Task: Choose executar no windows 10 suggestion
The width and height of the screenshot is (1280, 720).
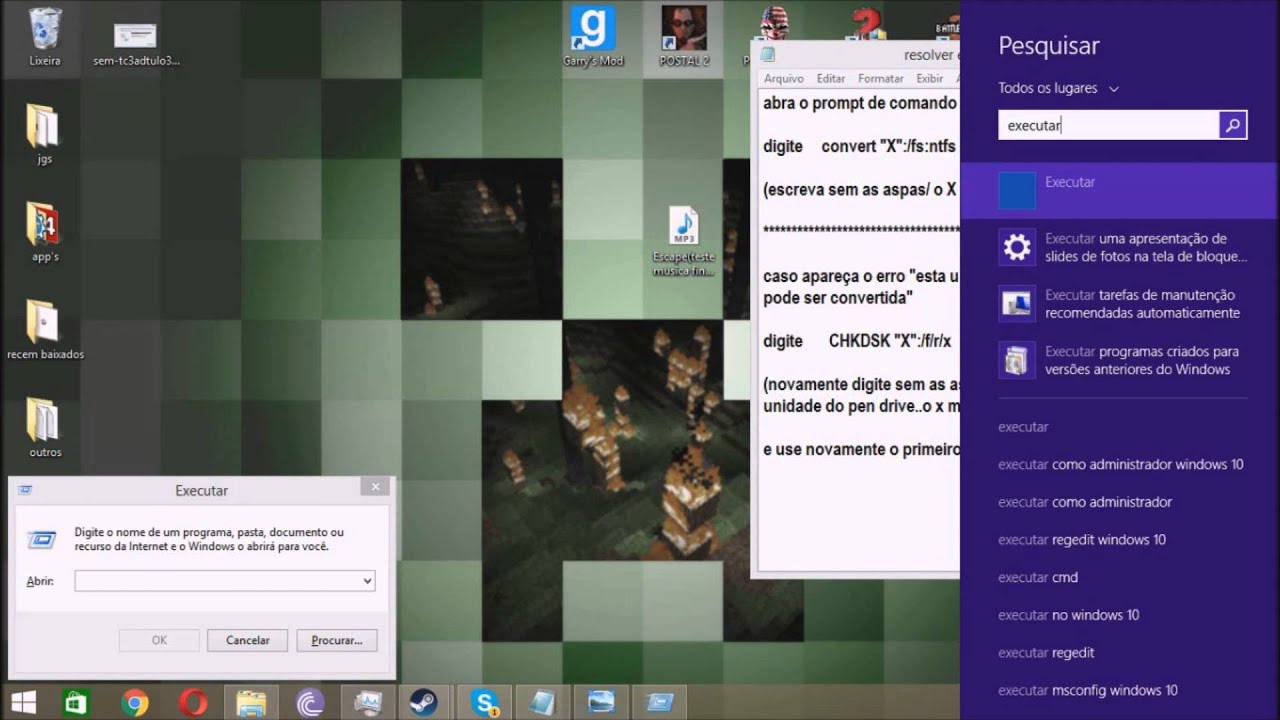Action: tap(1068, 615)
